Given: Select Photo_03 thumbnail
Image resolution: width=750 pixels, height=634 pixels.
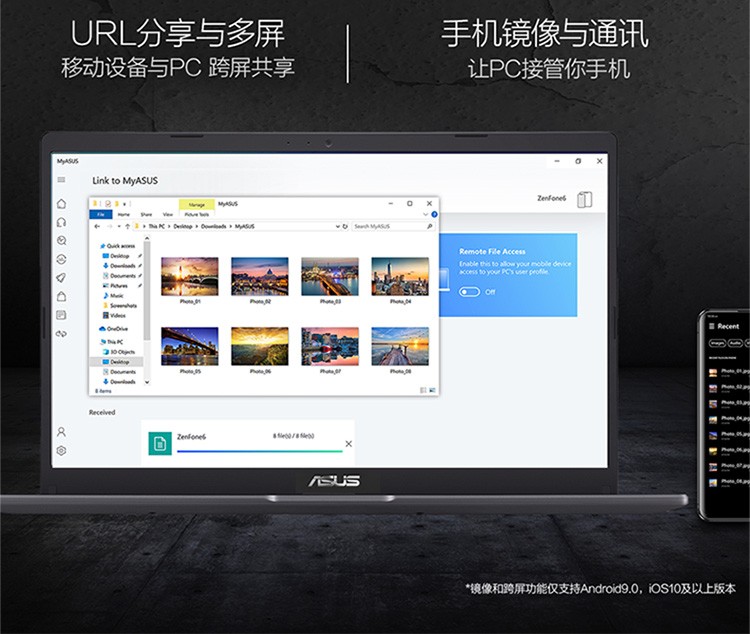Looking at the screenshot, I should pos(330,276).
